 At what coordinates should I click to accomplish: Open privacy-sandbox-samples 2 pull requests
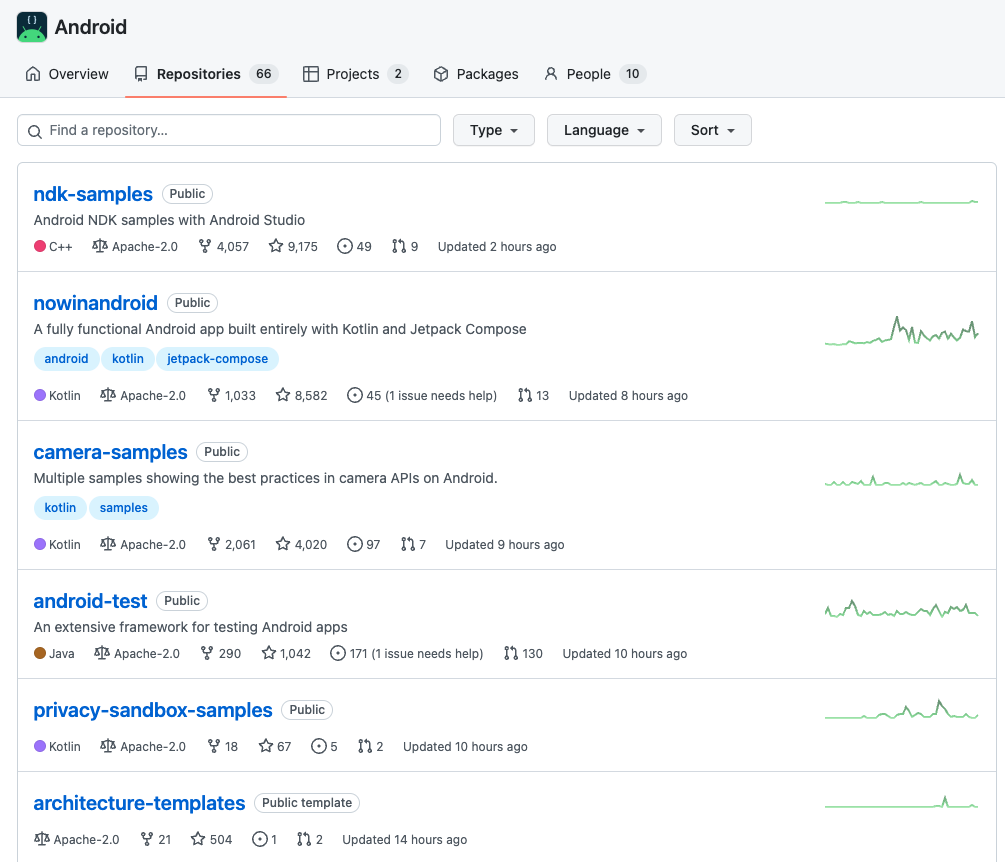click(x=370, y=747)
